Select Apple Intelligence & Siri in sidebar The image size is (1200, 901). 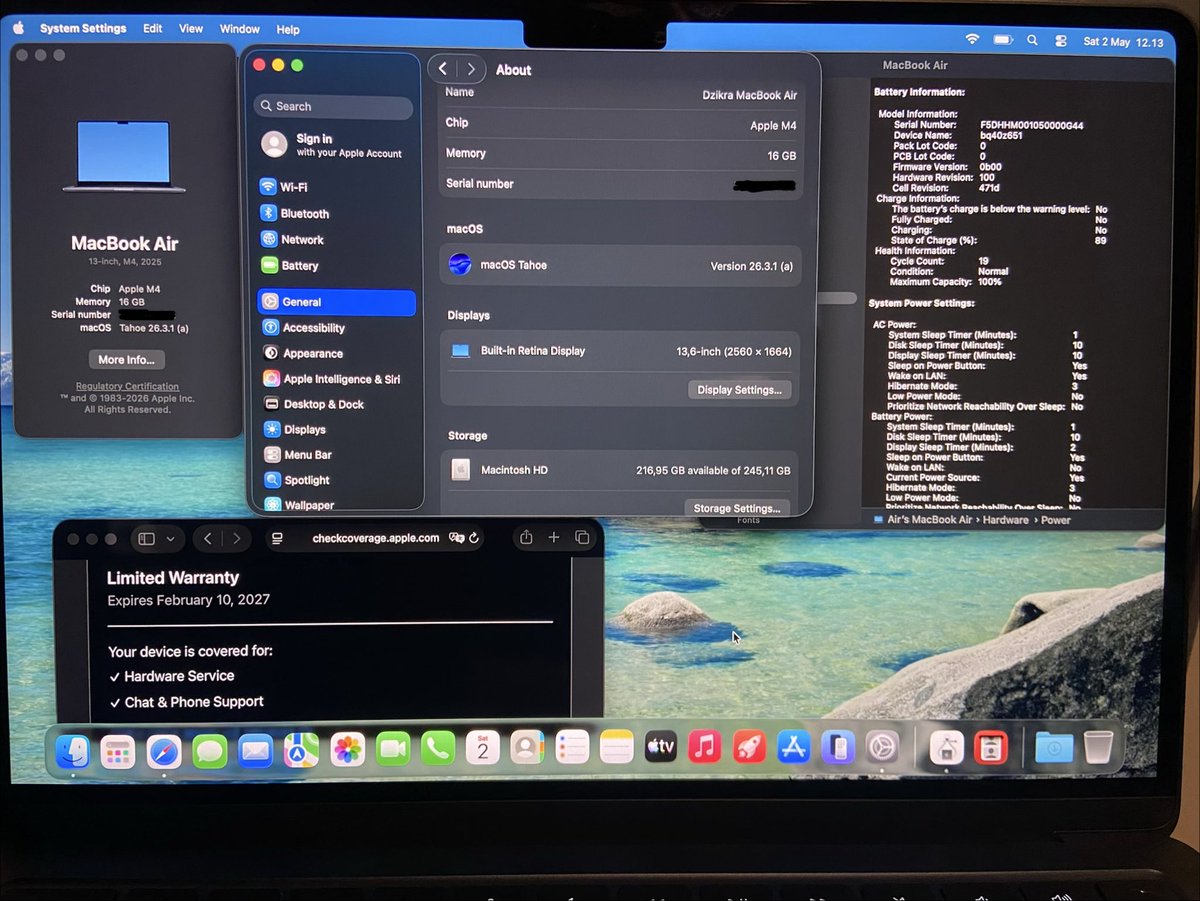336,379
